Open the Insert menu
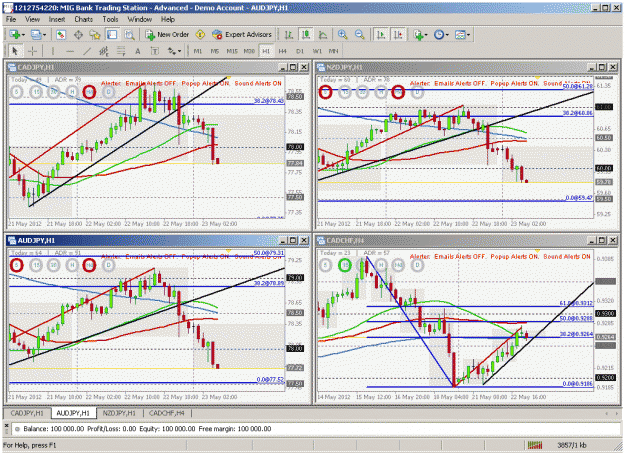The height and width of the screenshot is (453, 625). pyautogui.click(x=57, y=19)
